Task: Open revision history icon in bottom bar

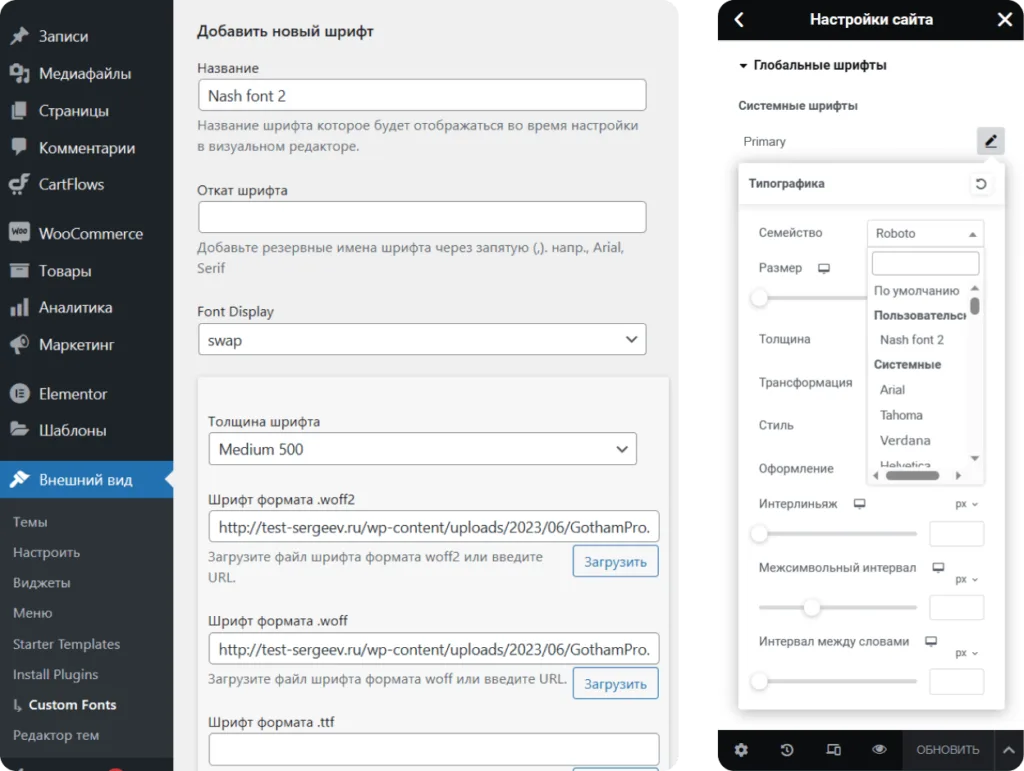Action: pos(787,749)
